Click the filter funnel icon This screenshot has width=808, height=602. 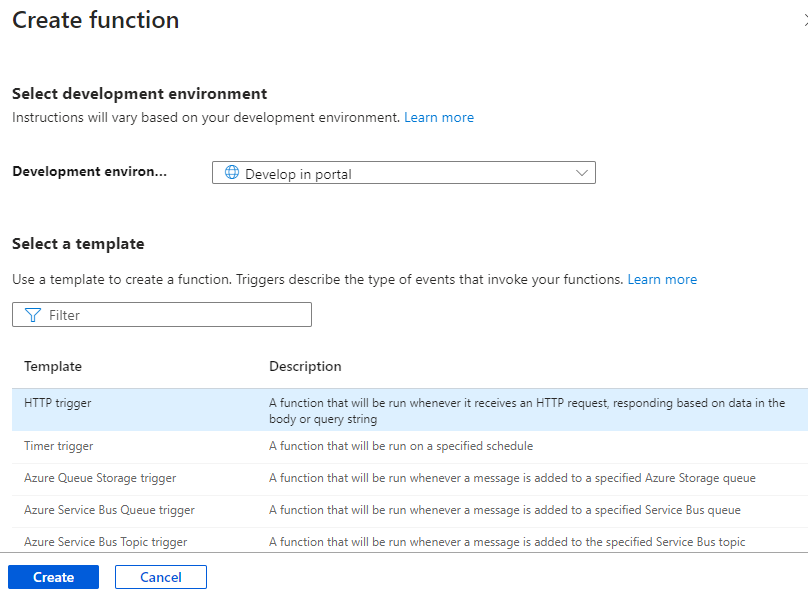coord(32,315)
